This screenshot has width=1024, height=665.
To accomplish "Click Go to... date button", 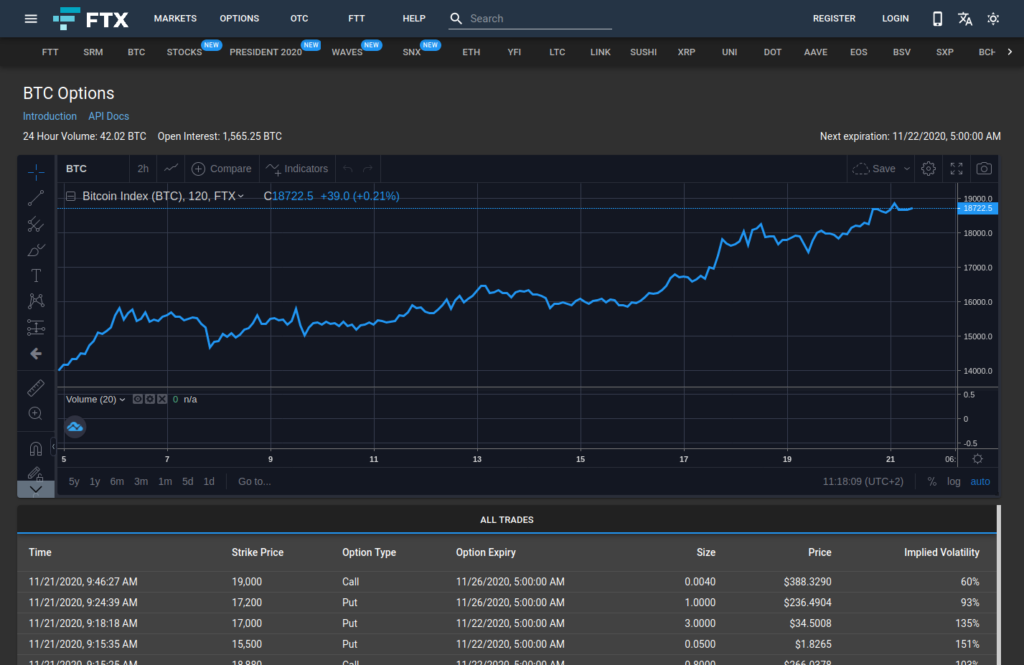I will pyautogui.click(x=254, y=481).
